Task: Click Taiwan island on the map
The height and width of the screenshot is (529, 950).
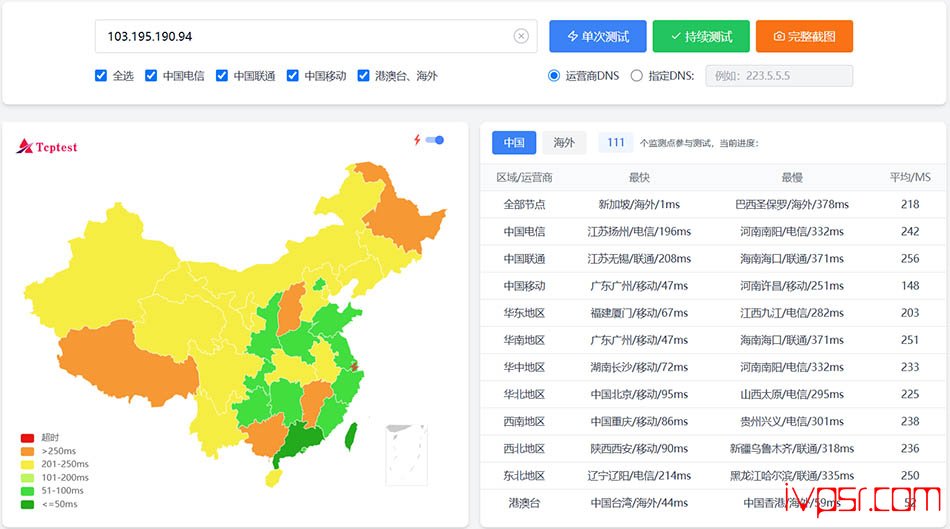Action: [350, 437]
